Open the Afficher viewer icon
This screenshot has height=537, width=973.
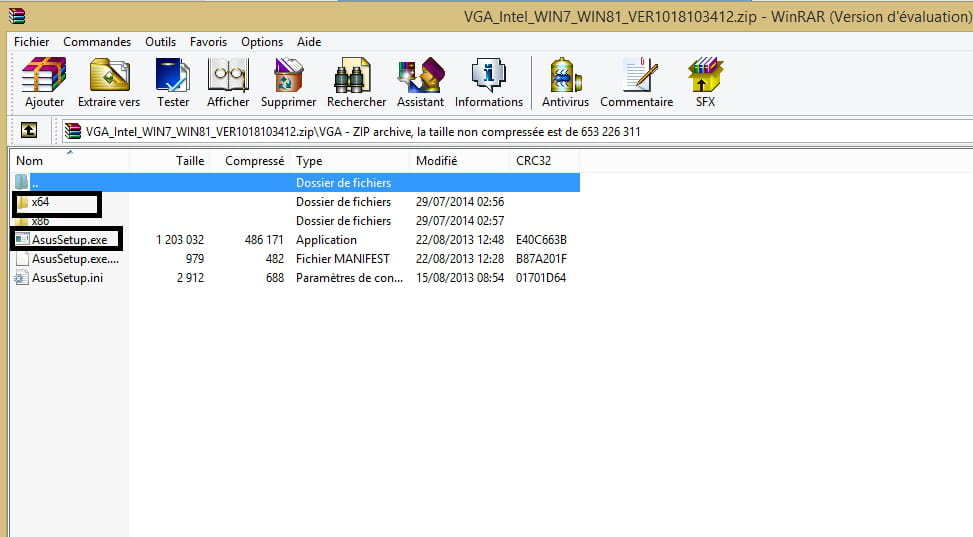228,75
